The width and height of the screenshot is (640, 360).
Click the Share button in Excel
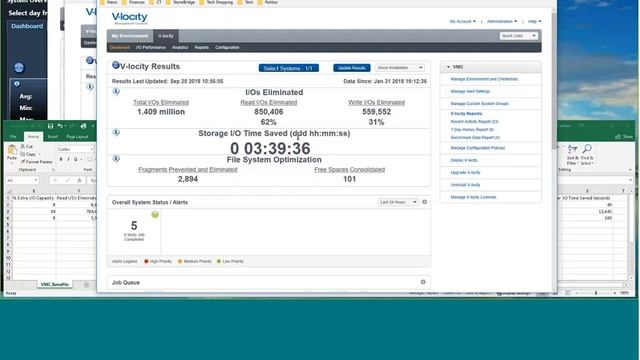[624, 137]
